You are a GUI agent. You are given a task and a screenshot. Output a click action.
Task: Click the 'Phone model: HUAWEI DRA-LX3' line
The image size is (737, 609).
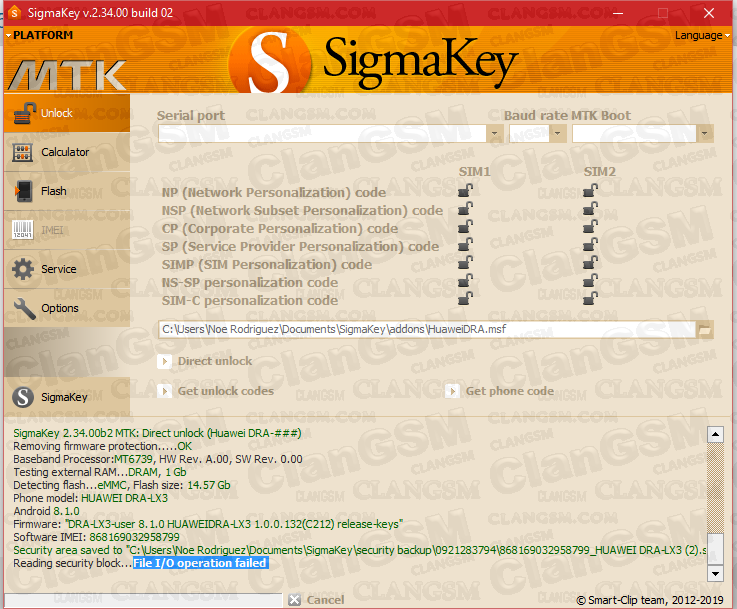coord(90,498)
